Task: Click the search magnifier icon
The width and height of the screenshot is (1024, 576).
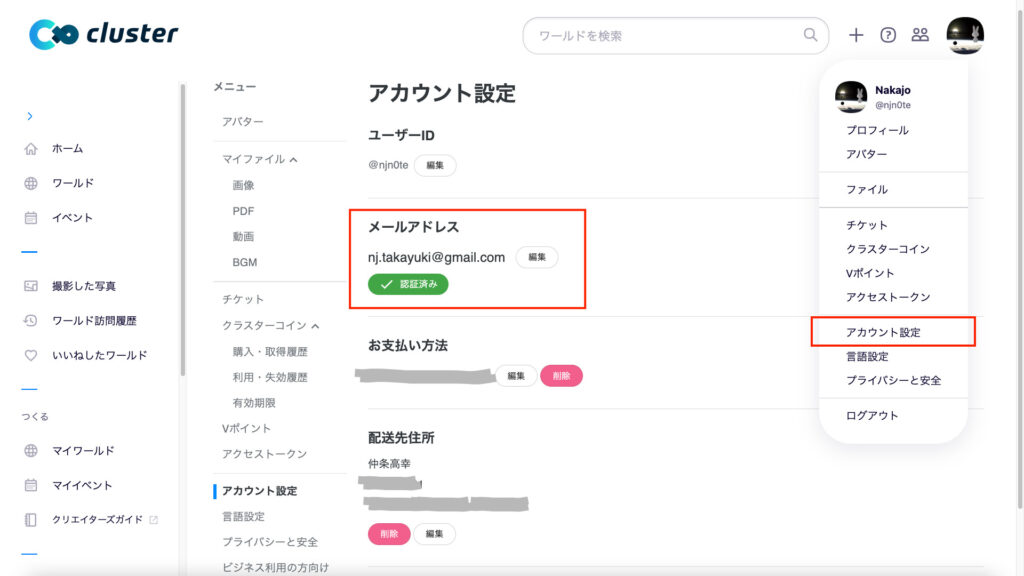Action: click(810, 35)
